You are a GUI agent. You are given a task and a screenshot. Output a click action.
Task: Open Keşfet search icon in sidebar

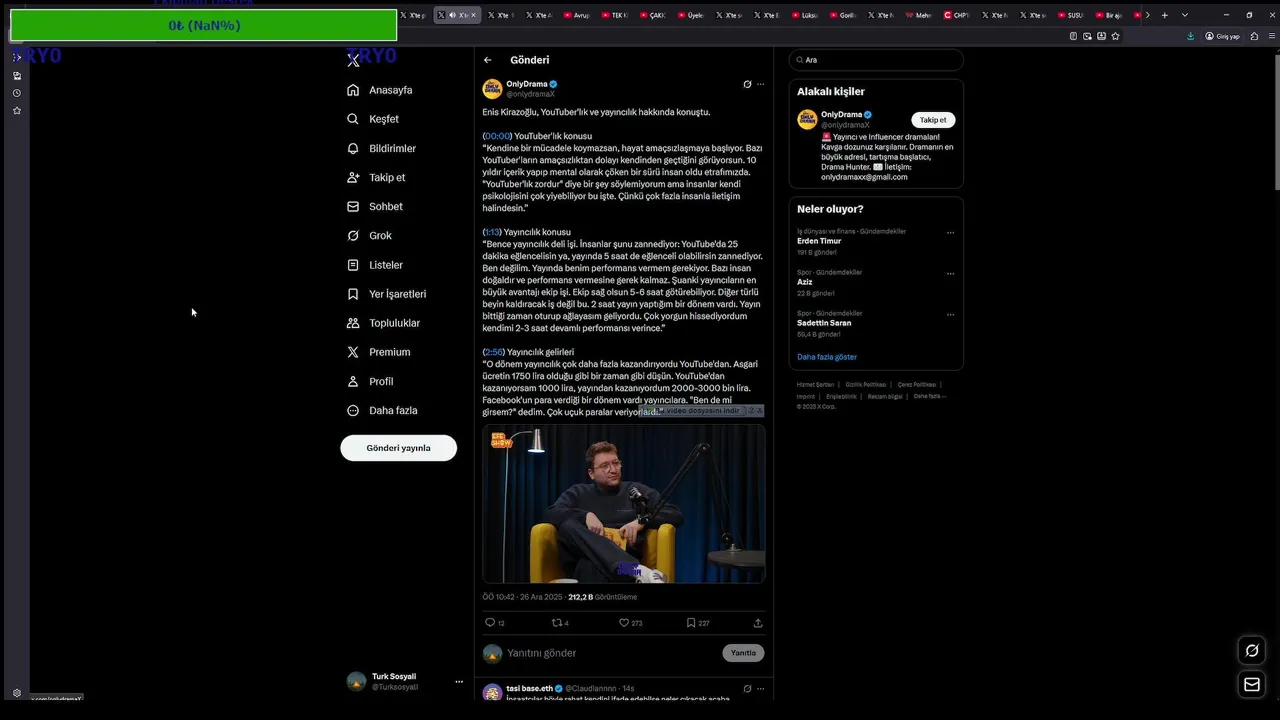tap(353, 119)
